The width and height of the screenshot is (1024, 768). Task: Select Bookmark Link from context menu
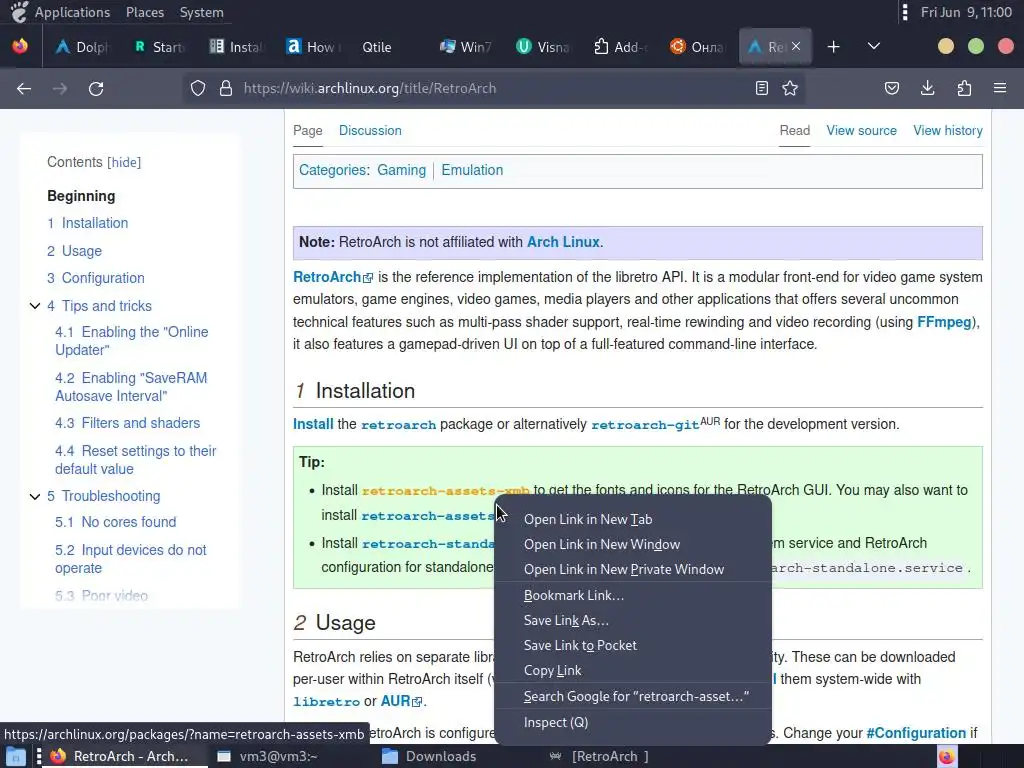633,595
